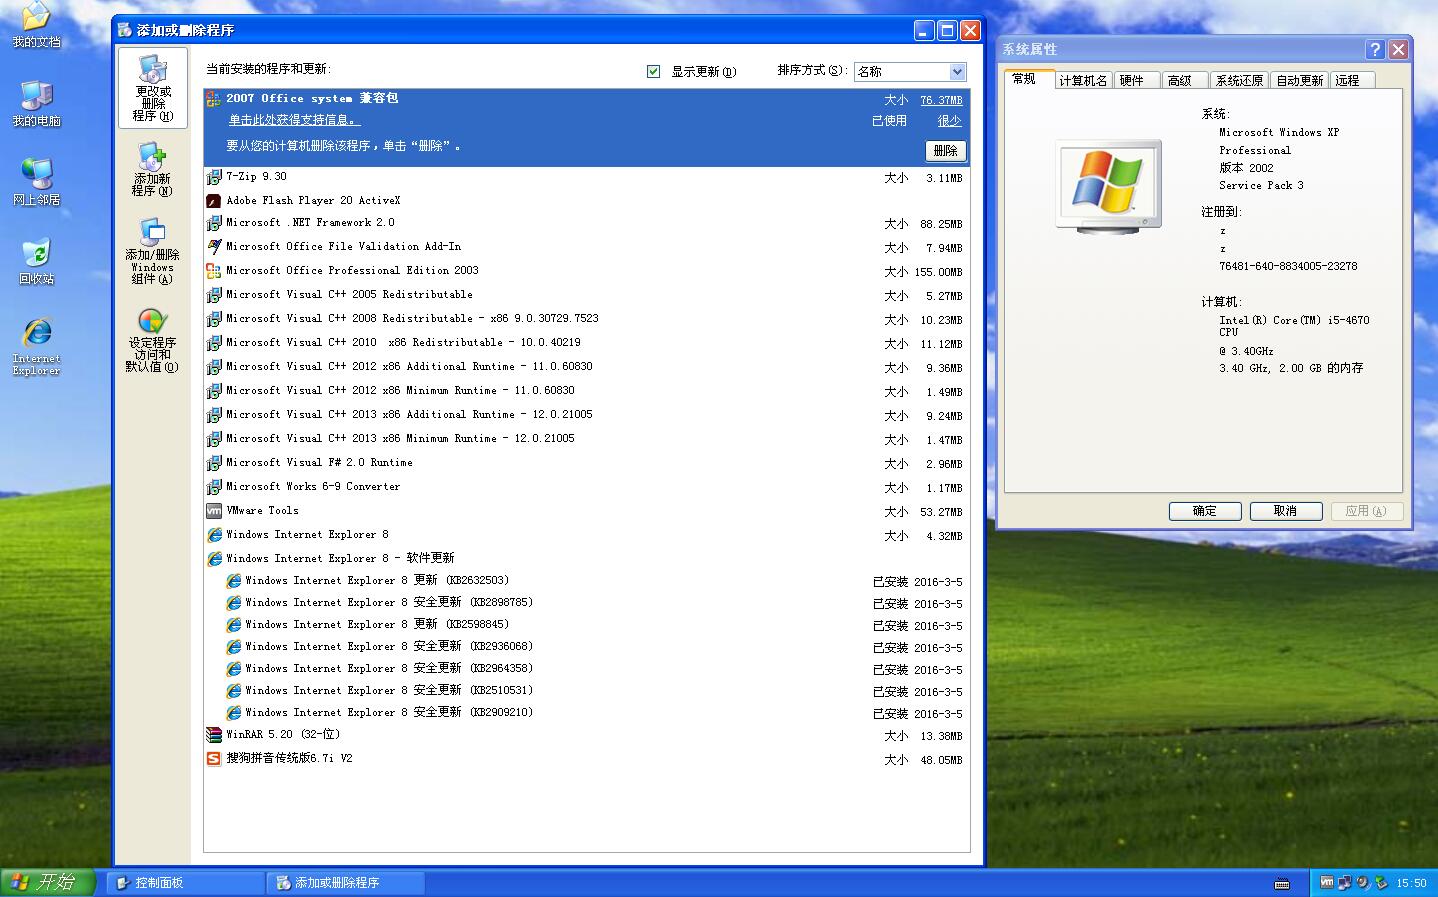Switch to 自动更新 tab
Viewport: 1438px width, 897px height.
click(x=1299, y=81)
